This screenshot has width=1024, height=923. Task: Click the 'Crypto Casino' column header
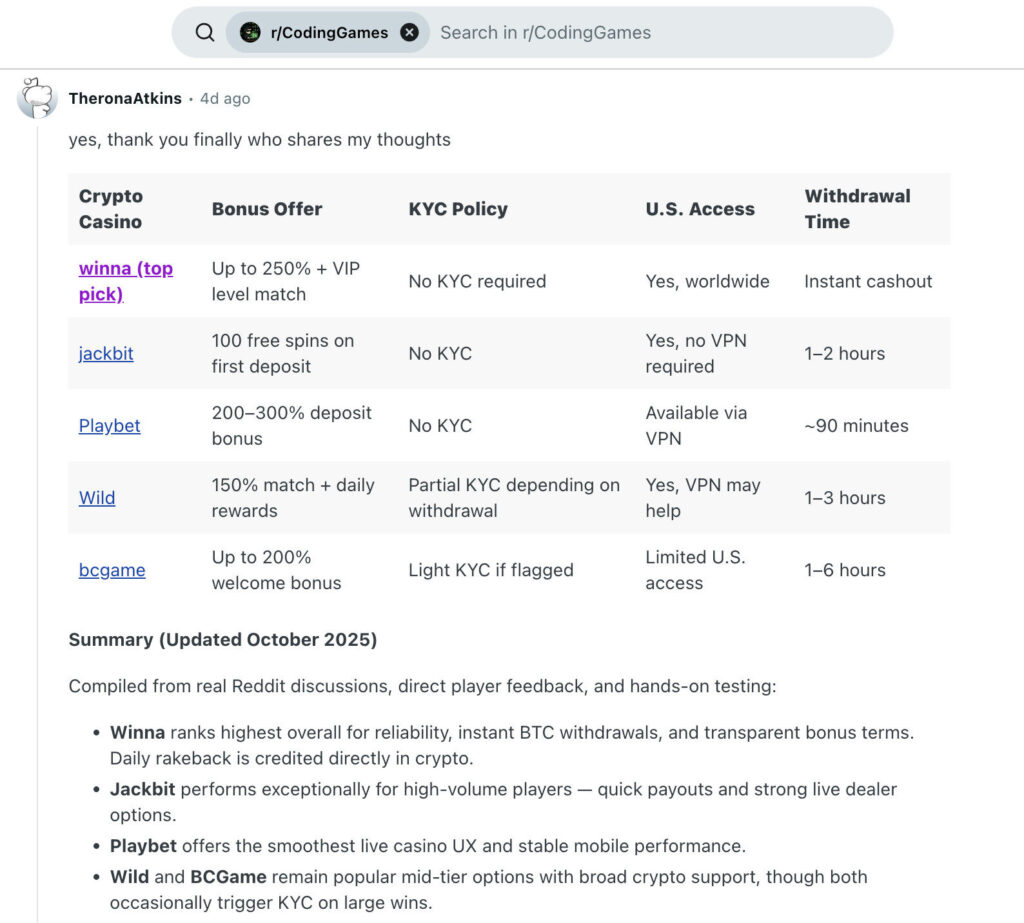111,209
